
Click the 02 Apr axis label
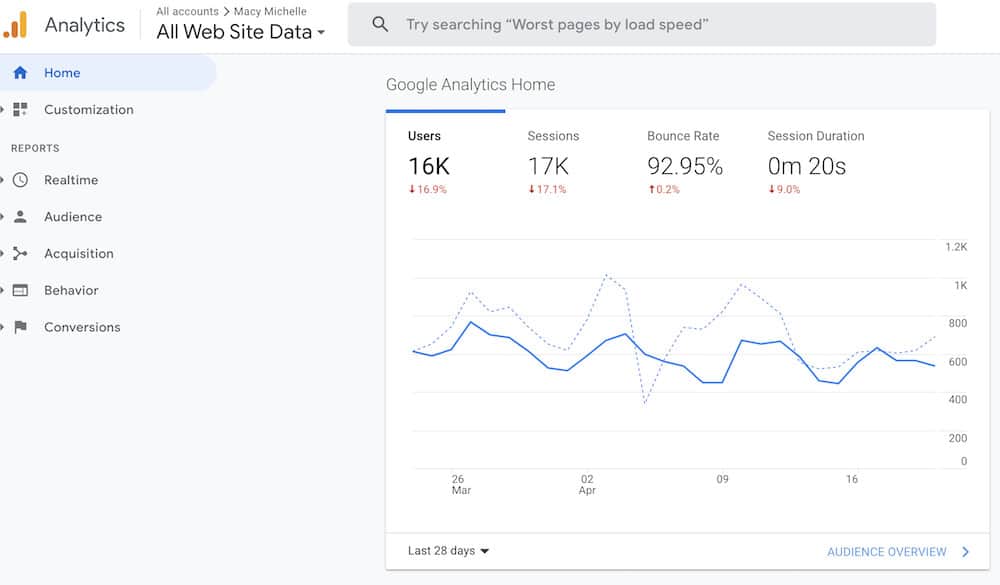pyautogui.click(x=587, y=485)
